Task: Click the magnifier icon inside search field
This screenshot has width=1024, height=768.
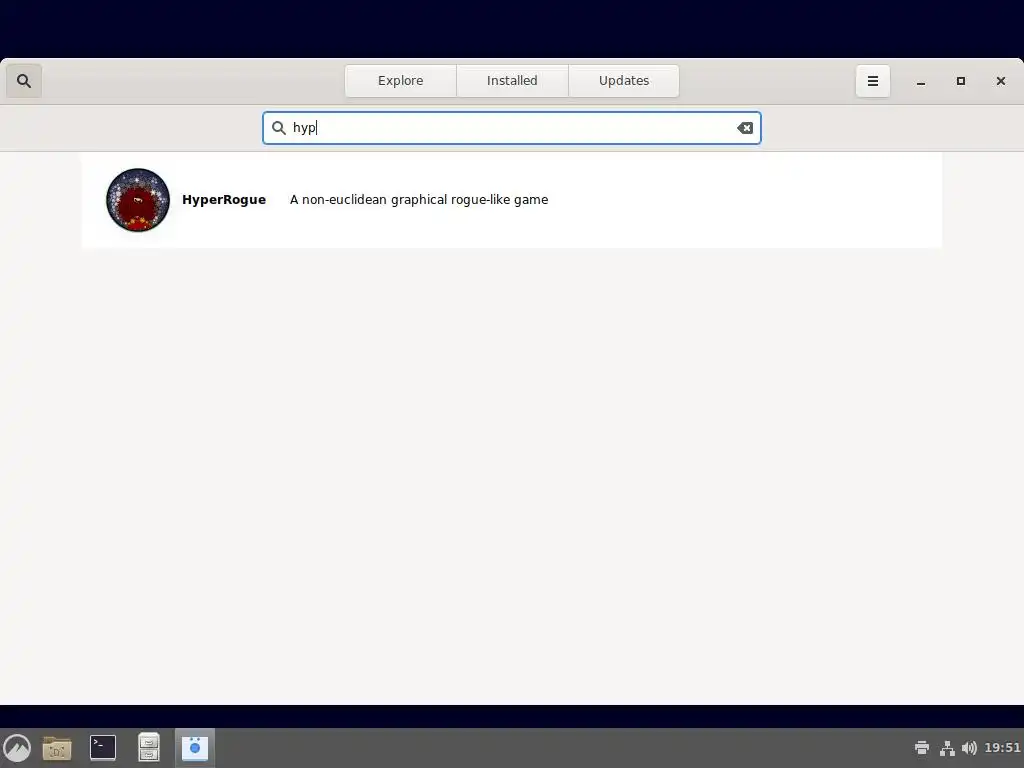Action: click(x=279, y=128)
